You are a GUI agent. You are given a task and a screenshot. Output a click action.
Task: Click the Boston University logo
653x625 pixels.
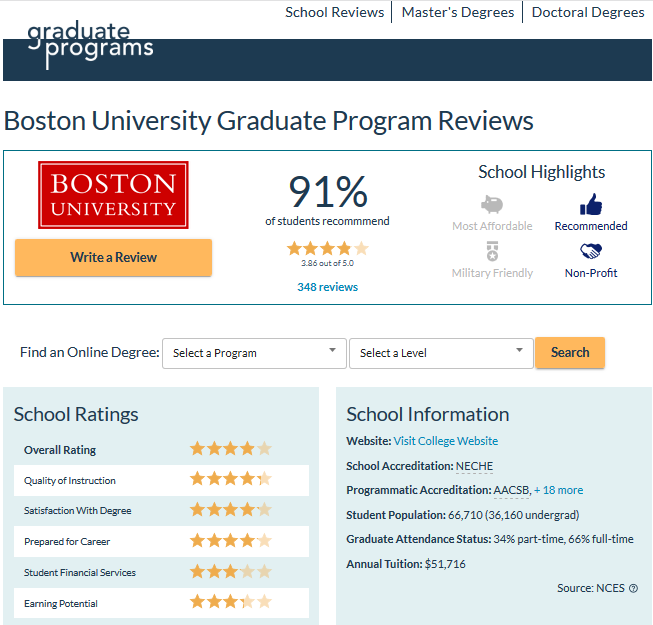113,195
